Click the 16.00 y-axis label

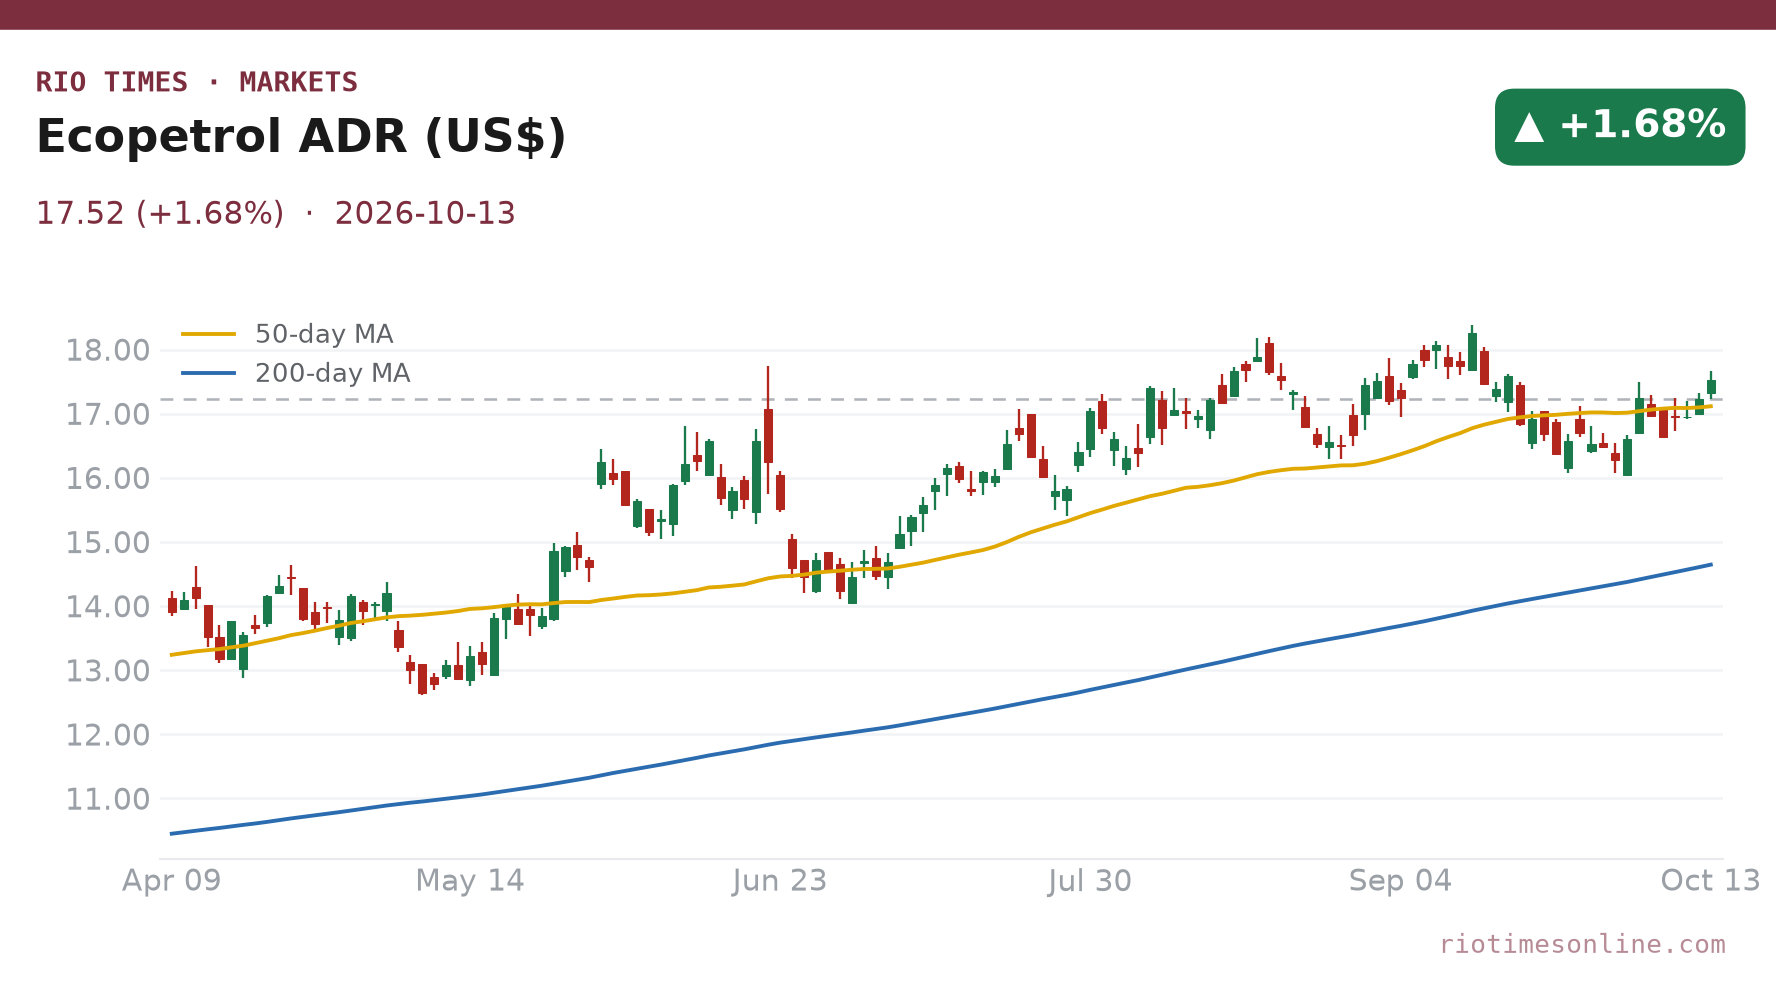pyautogui.click(x=107, y=479)
